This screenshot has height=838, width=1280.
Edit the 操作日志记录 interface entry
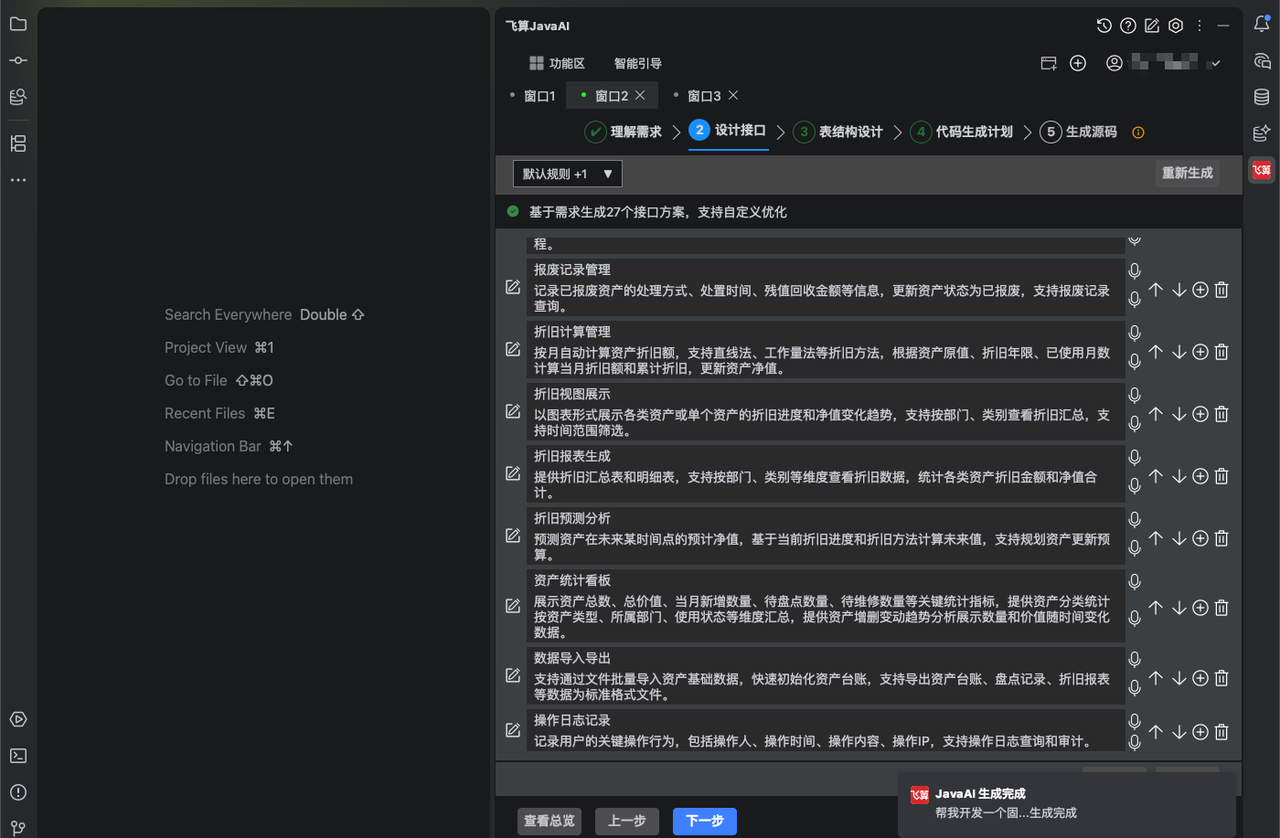513,730
